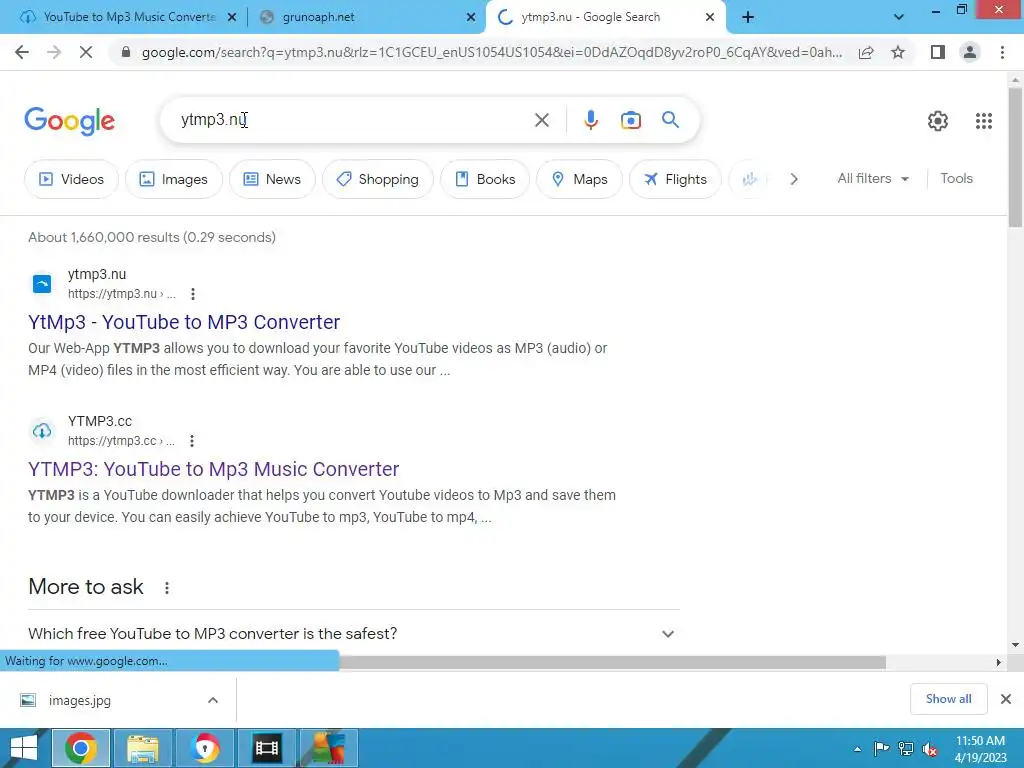Open More to ask options menu
Screen dimensions: 1024x768
[x=167, y=588]
